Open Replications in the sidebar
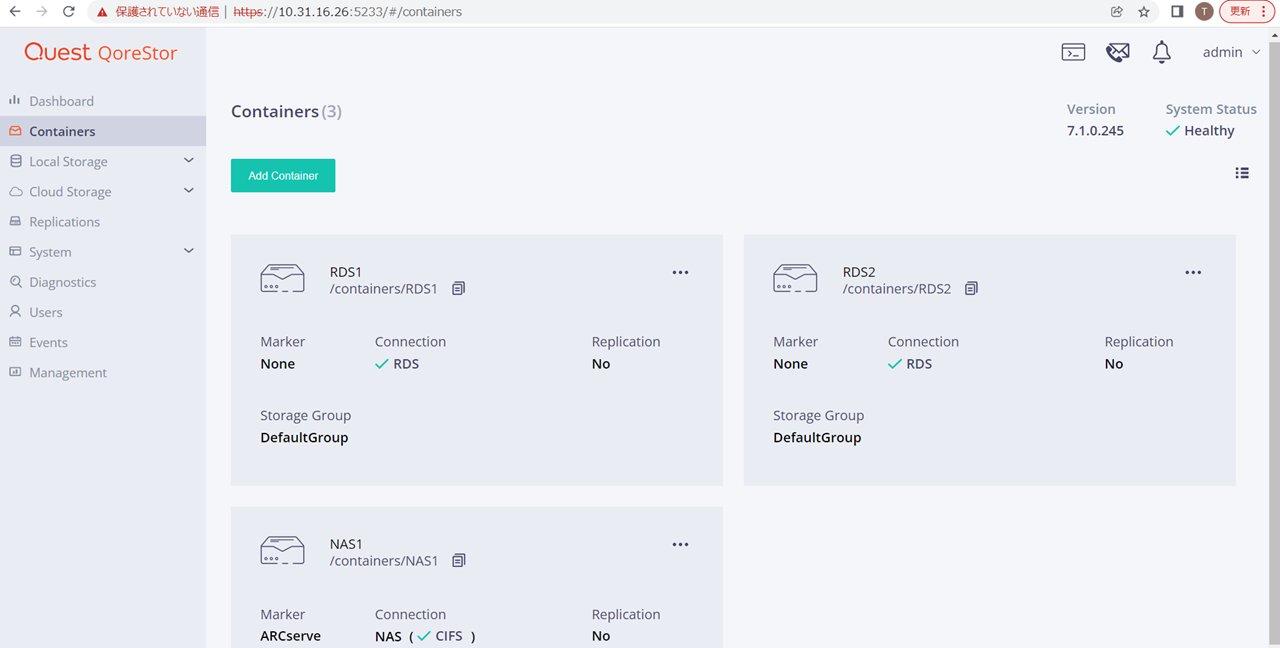 coord(64,221)
